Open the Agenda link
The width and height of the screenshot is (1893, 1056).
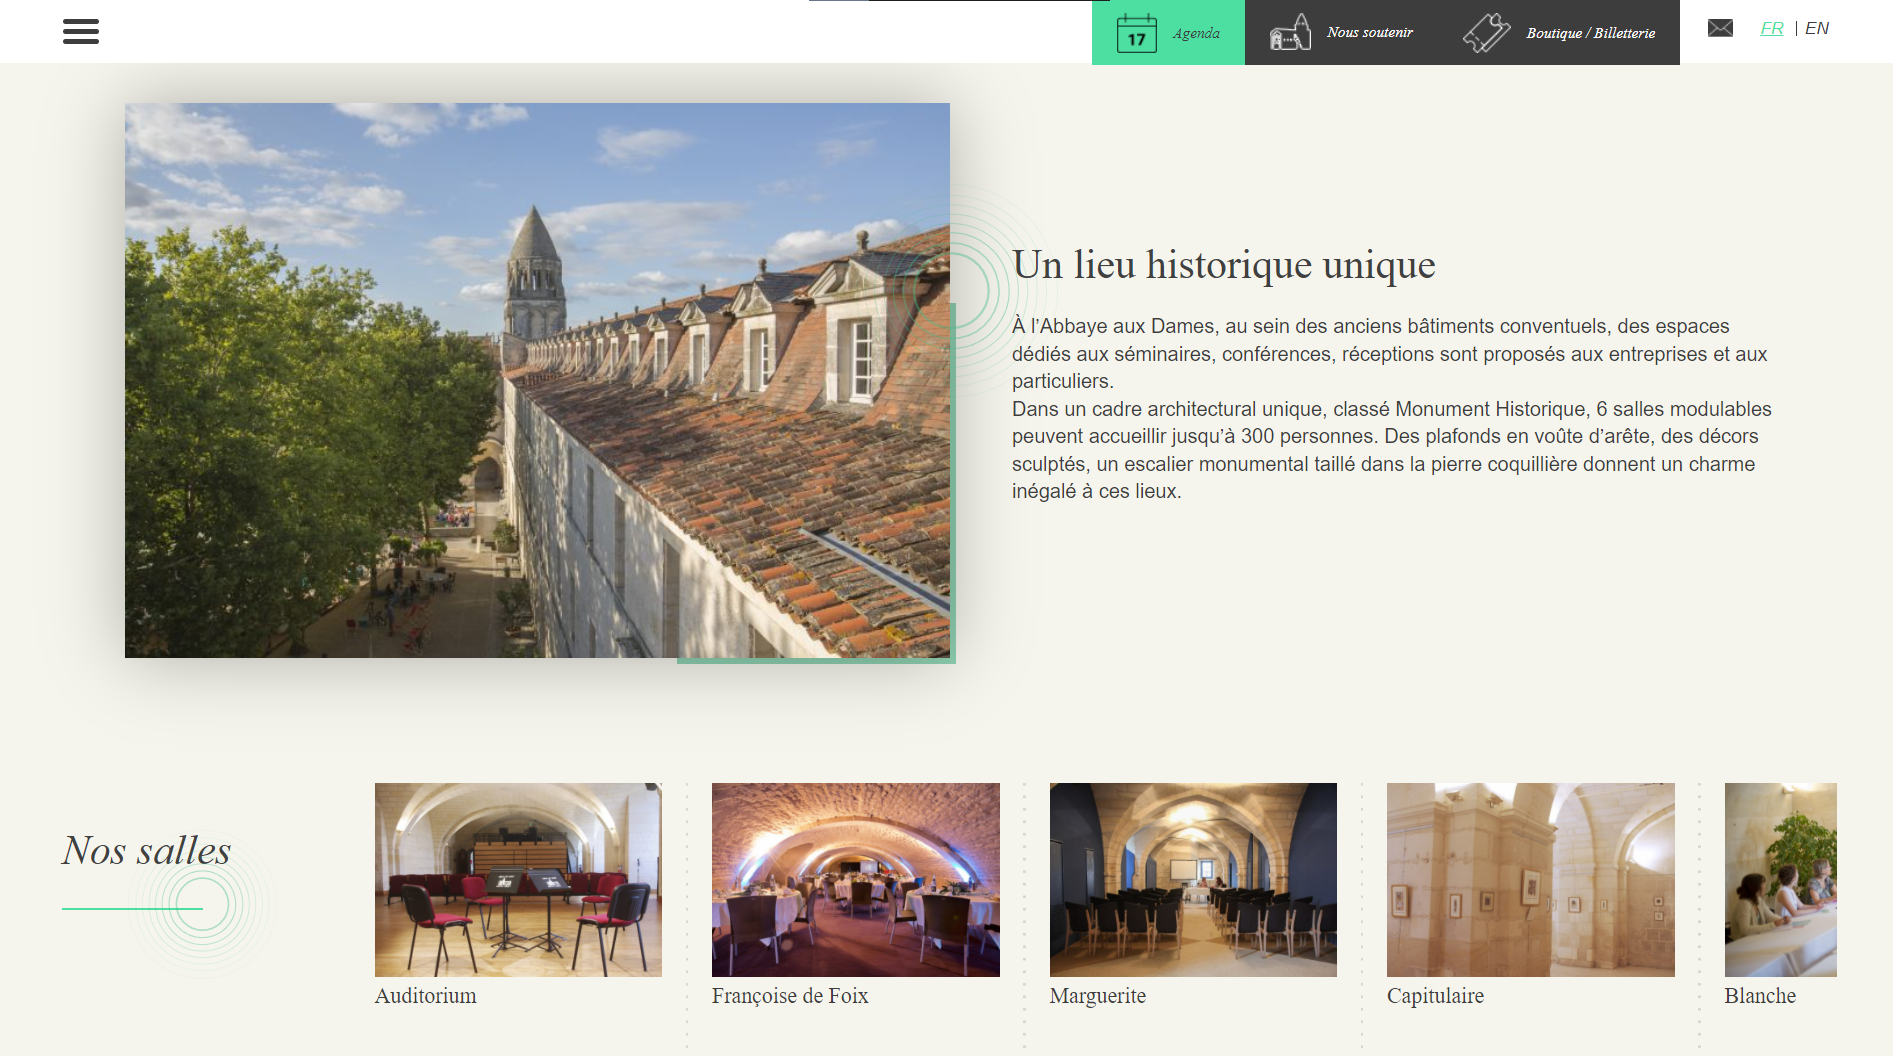coord(1196,33)
